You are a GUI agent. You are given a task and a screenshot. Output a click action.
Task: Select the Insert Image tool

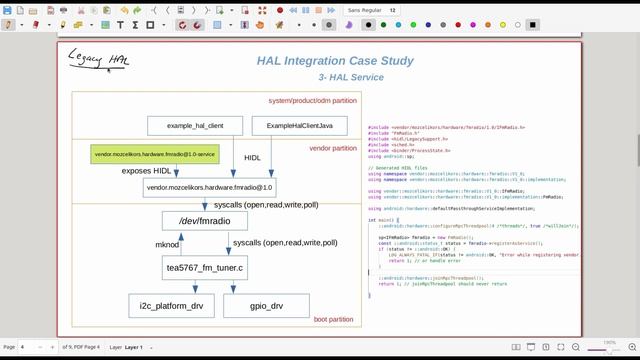point(105,25)
